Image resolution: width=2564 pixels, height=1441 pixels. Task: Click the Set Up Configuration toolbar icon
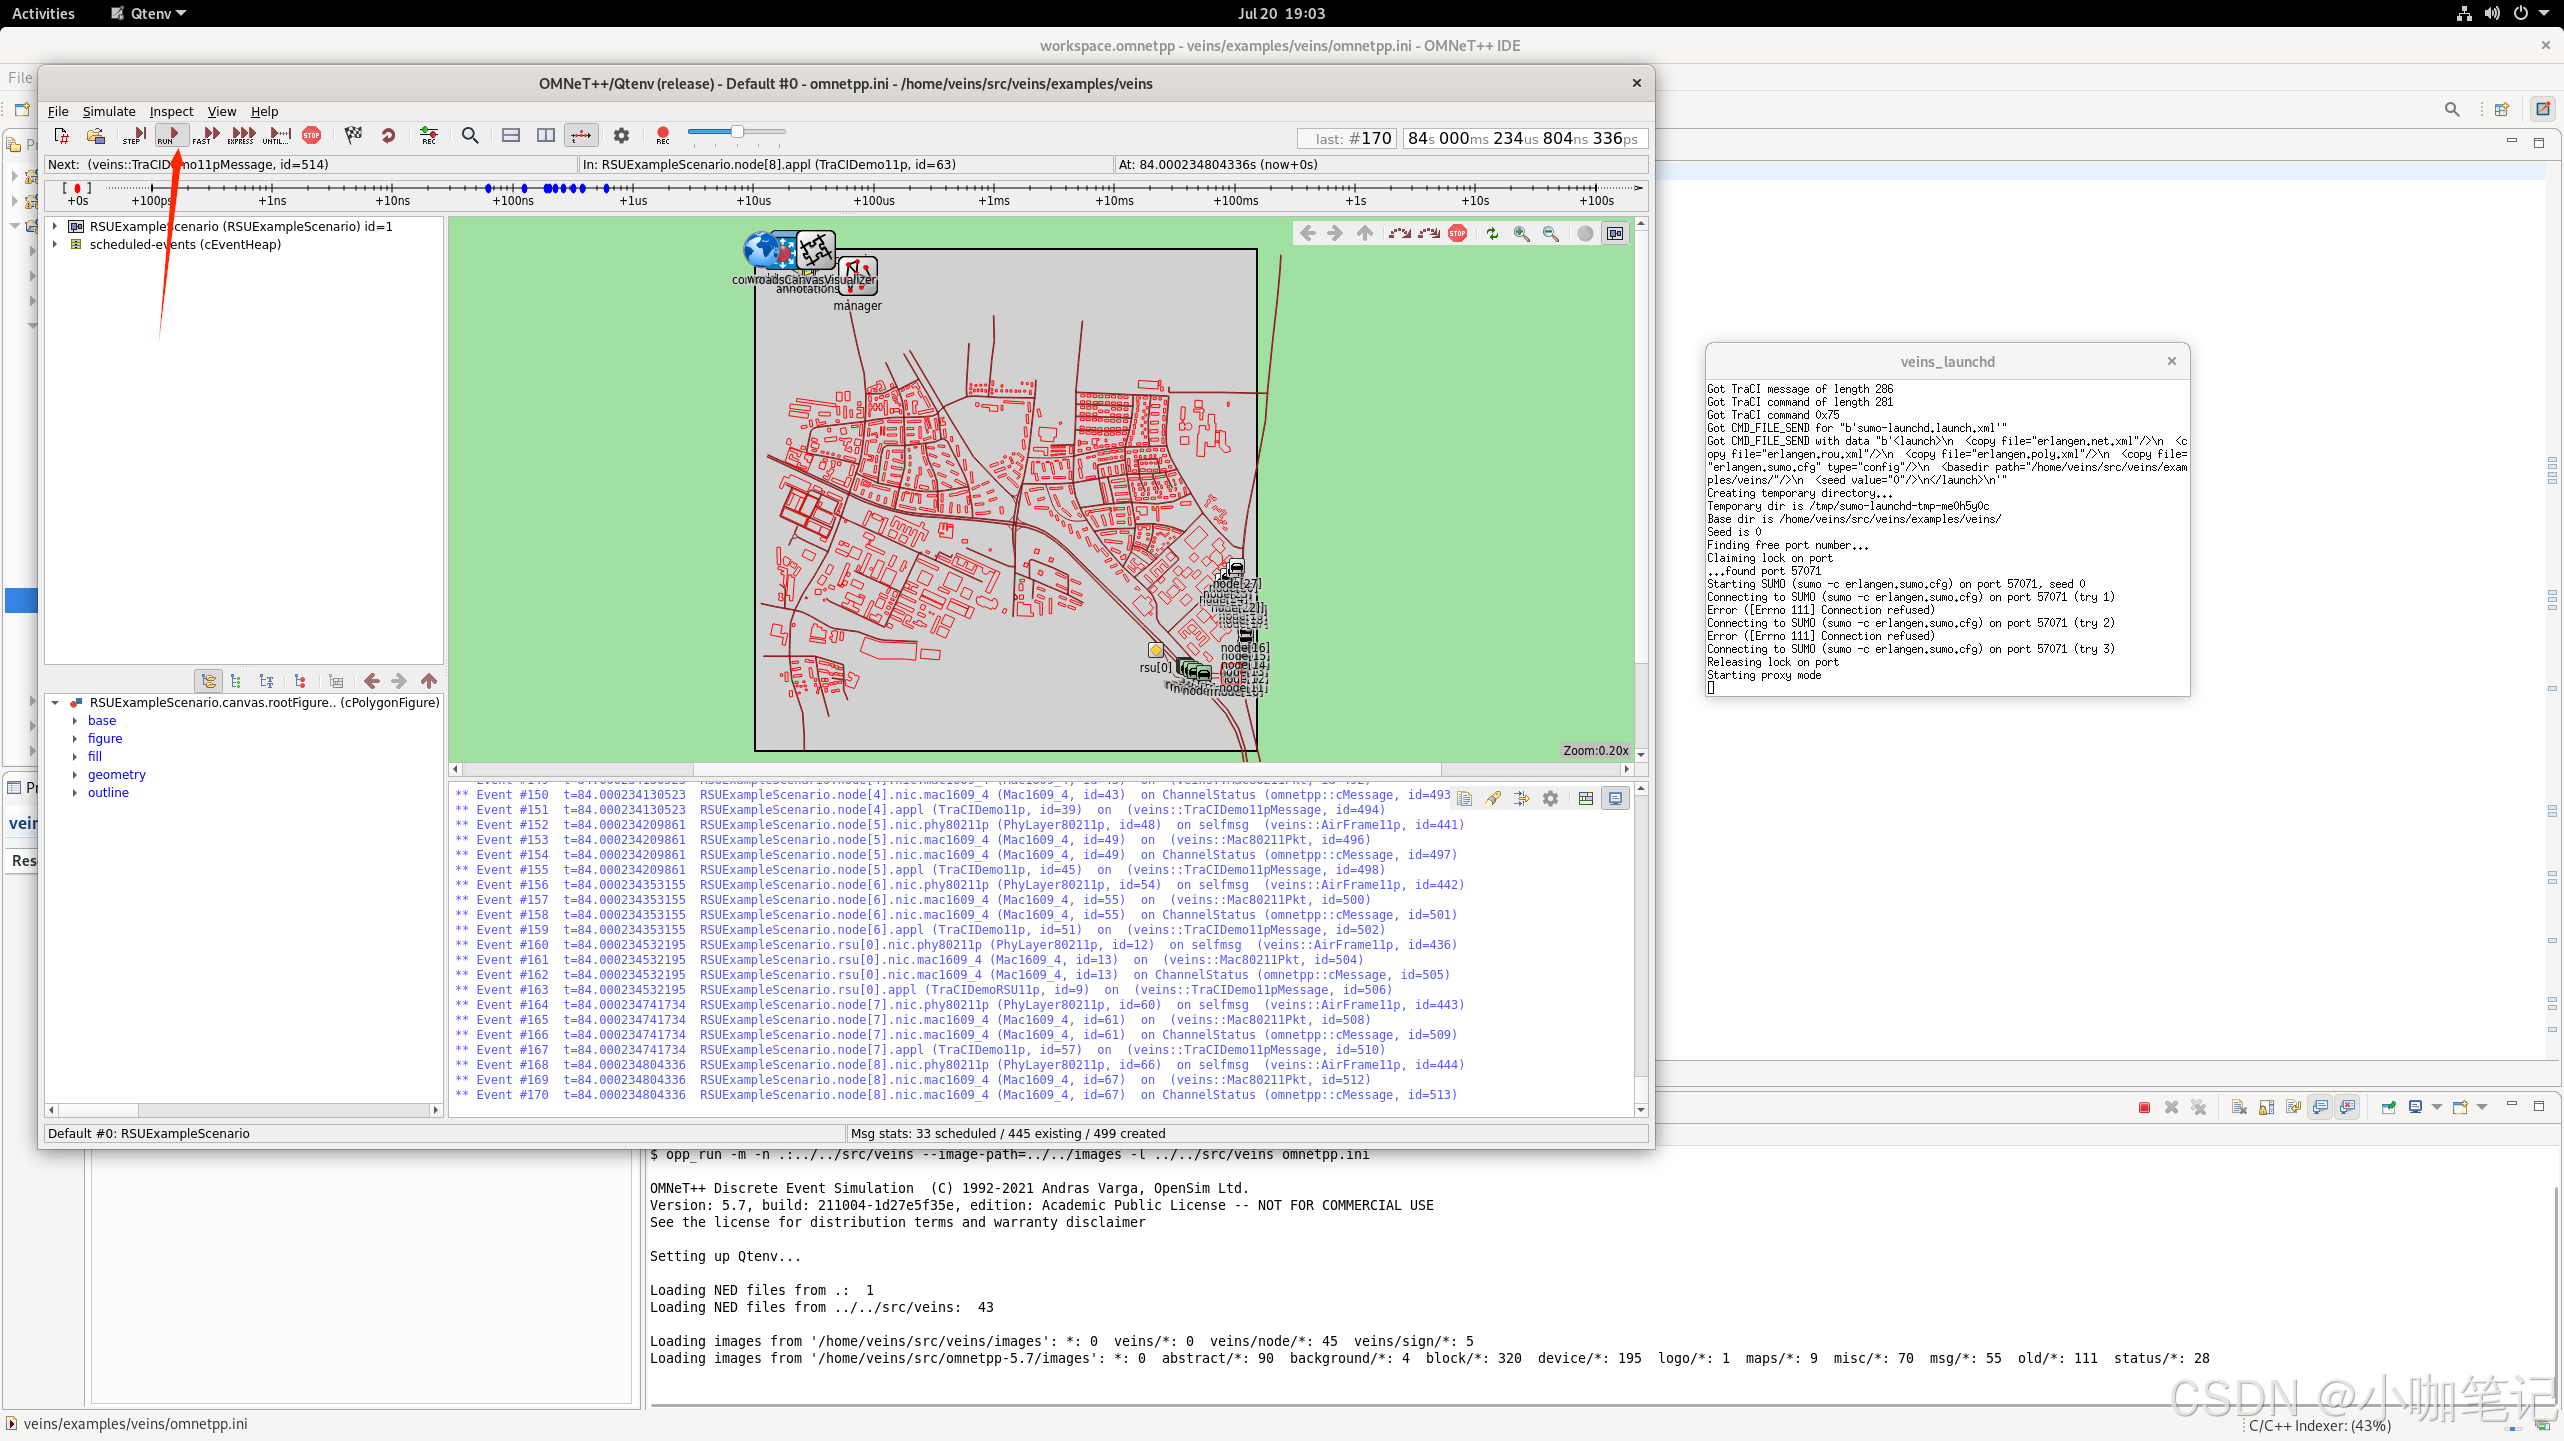[x=61, y=135]
